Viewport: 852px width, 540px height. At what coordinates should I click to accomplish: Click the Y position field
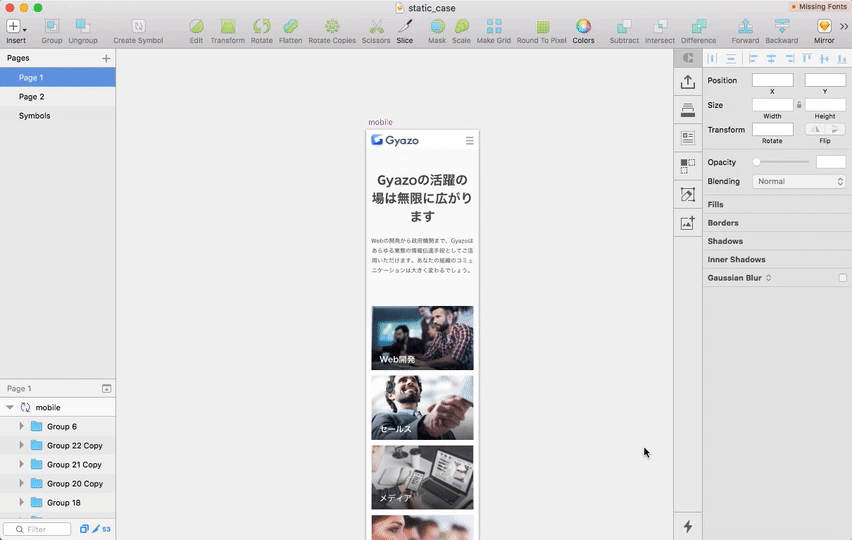coord(825,80)
